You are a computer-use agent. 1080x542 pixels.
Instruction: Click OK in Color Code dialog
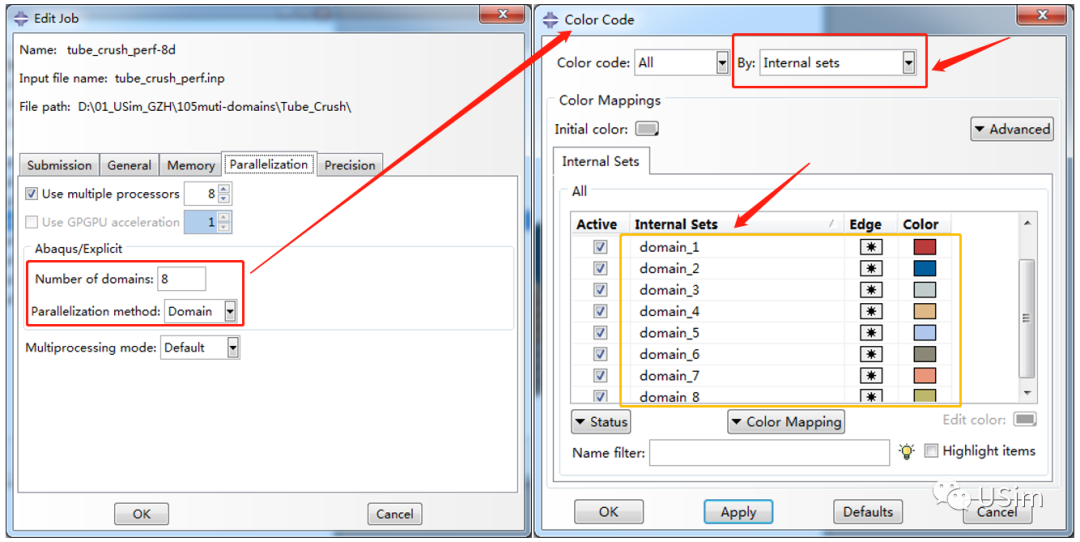pos(608,512)
